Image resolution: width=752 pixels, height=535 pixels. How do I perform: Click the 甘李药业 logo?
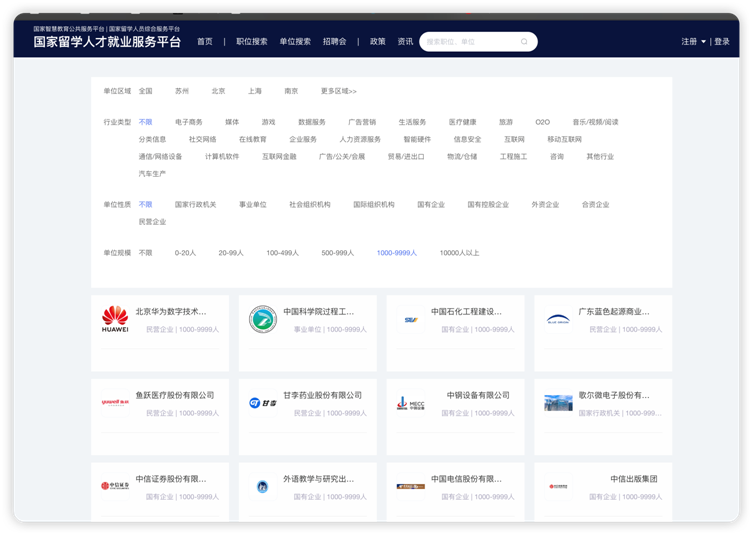coord(263,403)
